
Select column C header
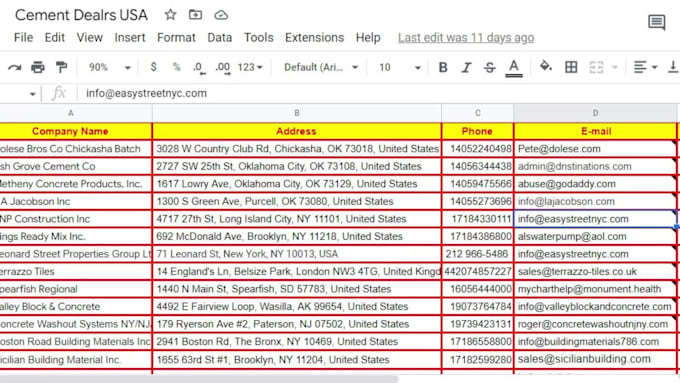coord(477,113)
